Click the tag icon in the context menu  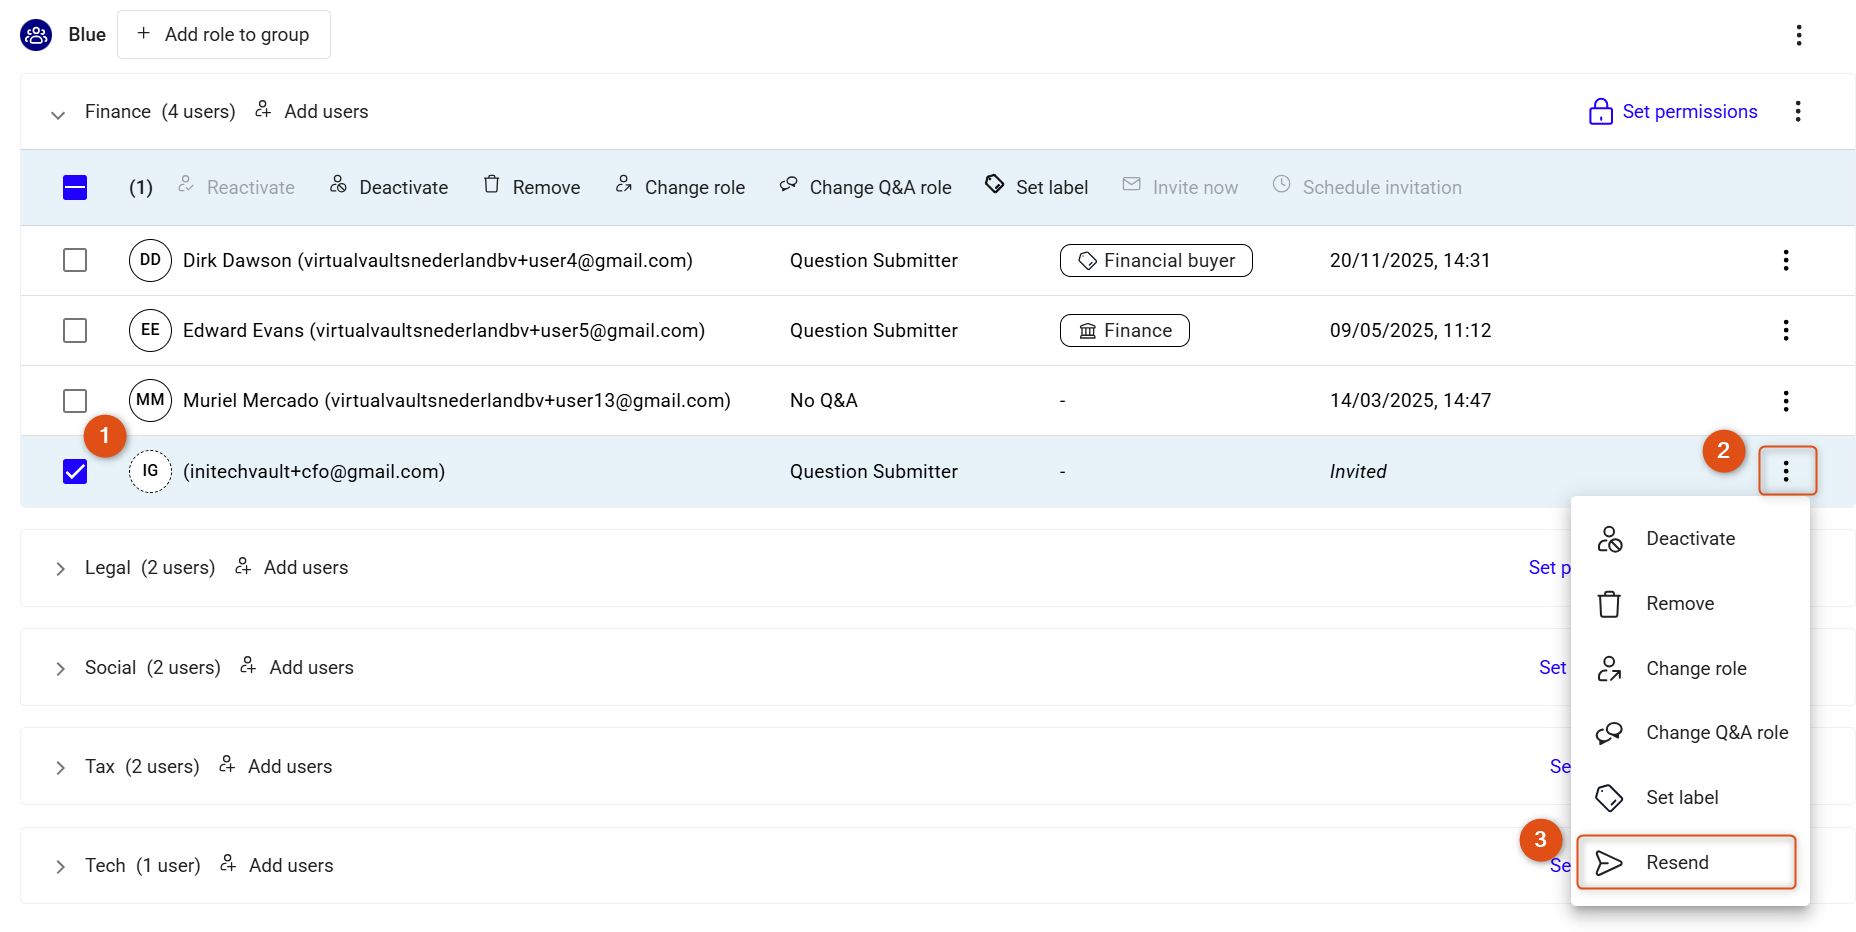tap(1609, 798)
